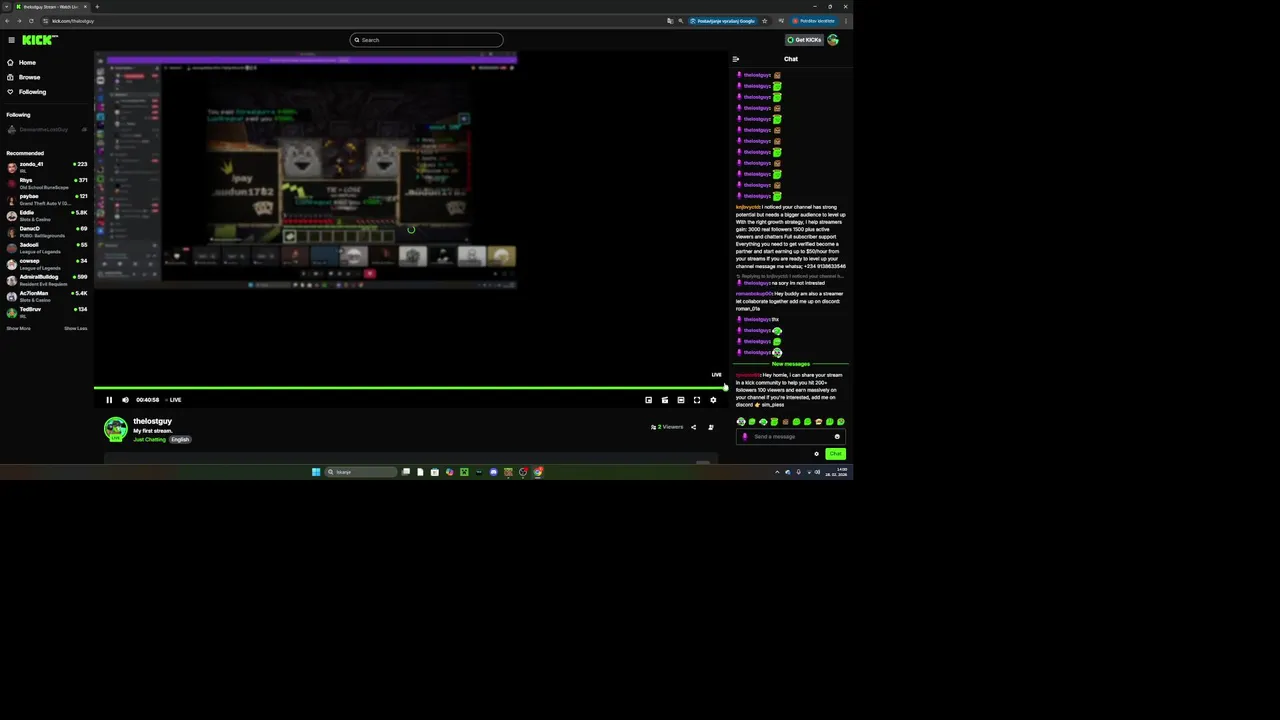Mute the stream volume

[125, 400]
